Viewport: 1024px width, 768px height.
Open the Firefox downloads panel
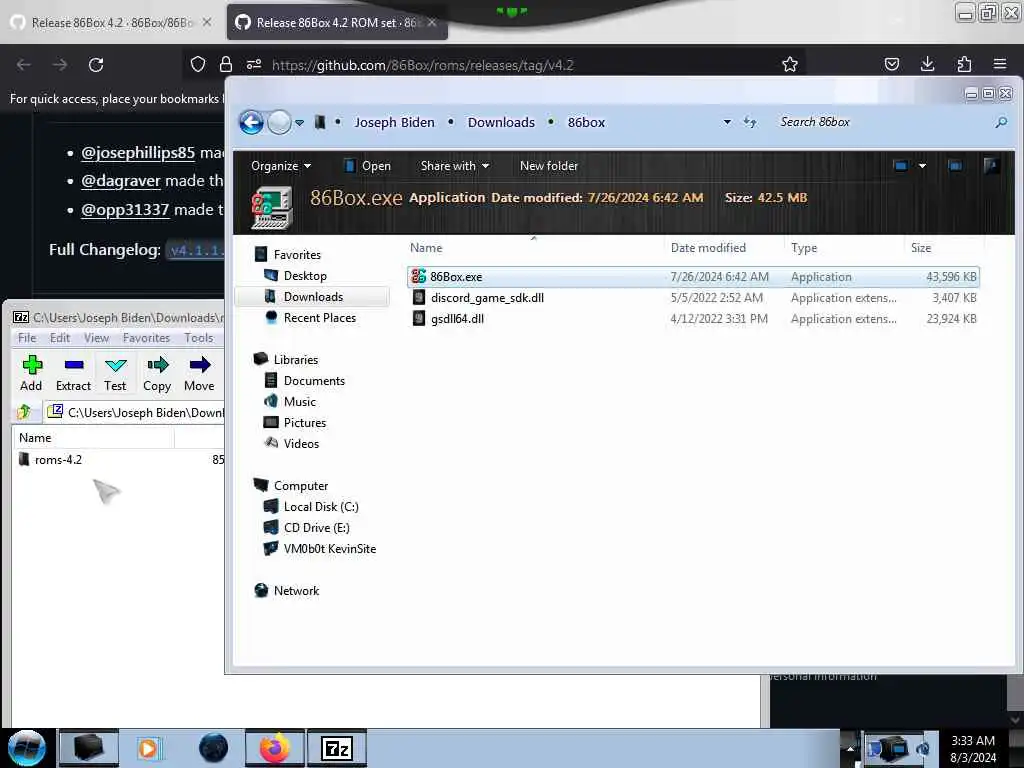pyautogui.click(x=927, y=64)
